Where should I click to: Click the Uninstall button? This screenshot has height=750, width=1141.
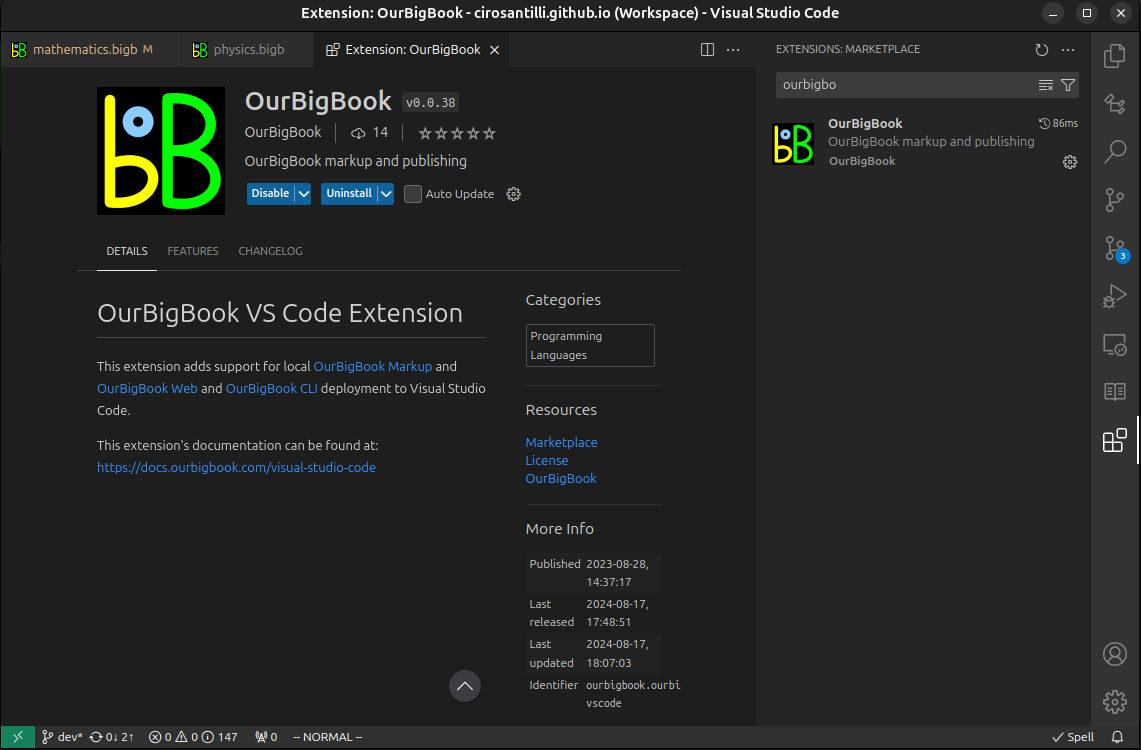click(349, 194)
